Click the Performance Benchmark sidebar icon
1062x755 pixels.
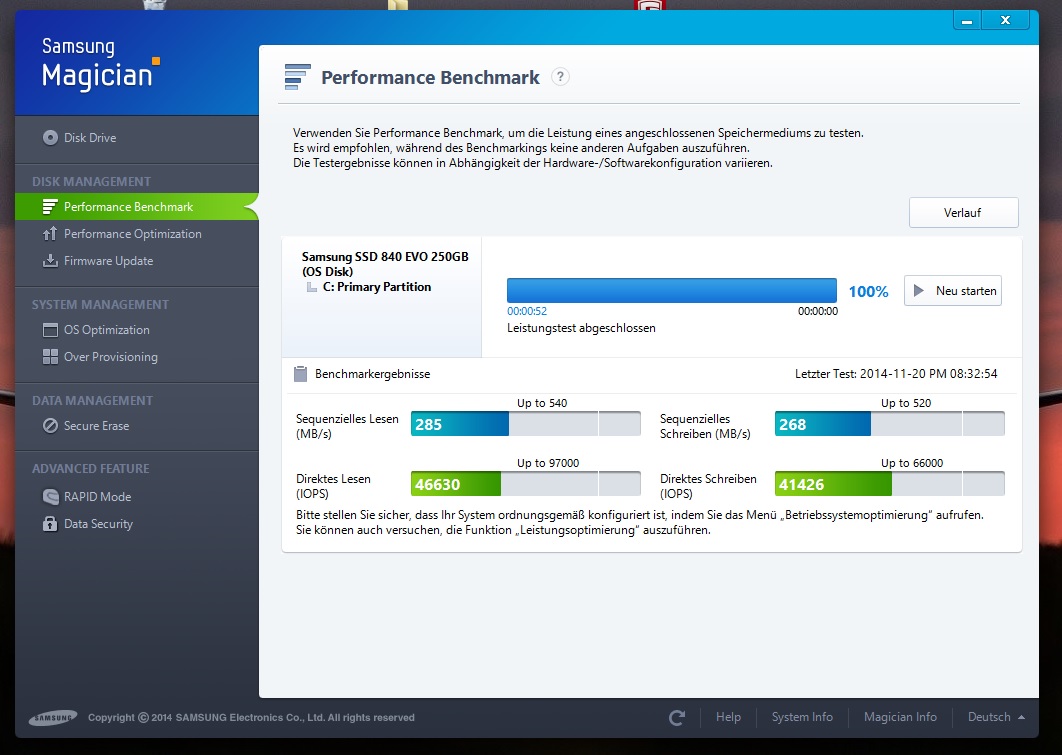tap(49, 207)
